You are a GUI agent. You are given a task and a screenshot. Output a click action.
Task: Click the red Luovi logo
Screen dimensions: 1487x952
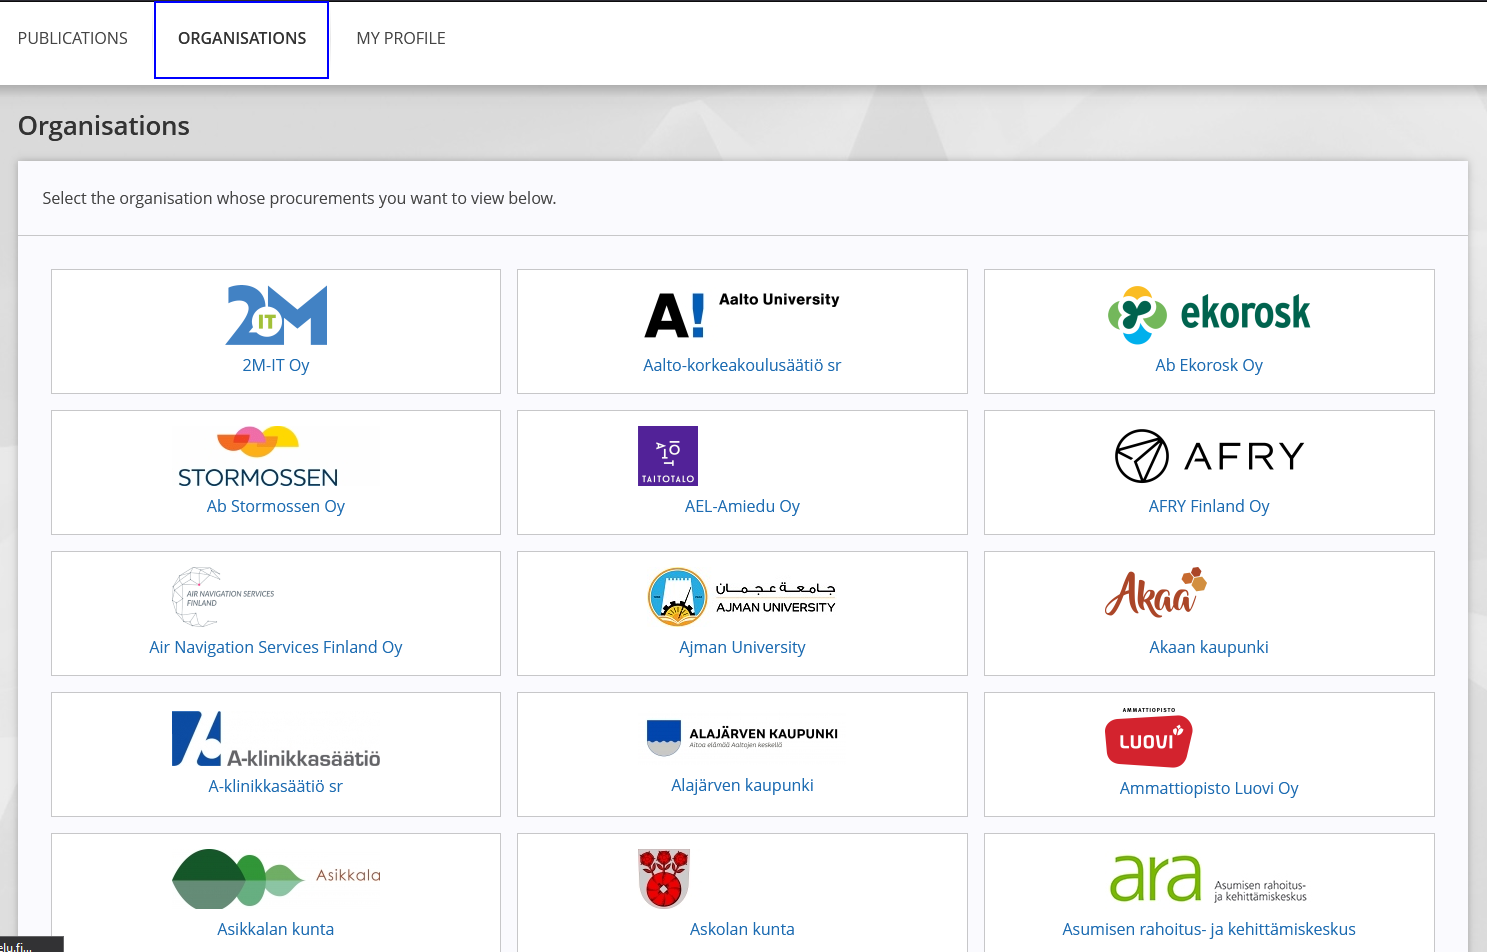tap(1148, 738)
